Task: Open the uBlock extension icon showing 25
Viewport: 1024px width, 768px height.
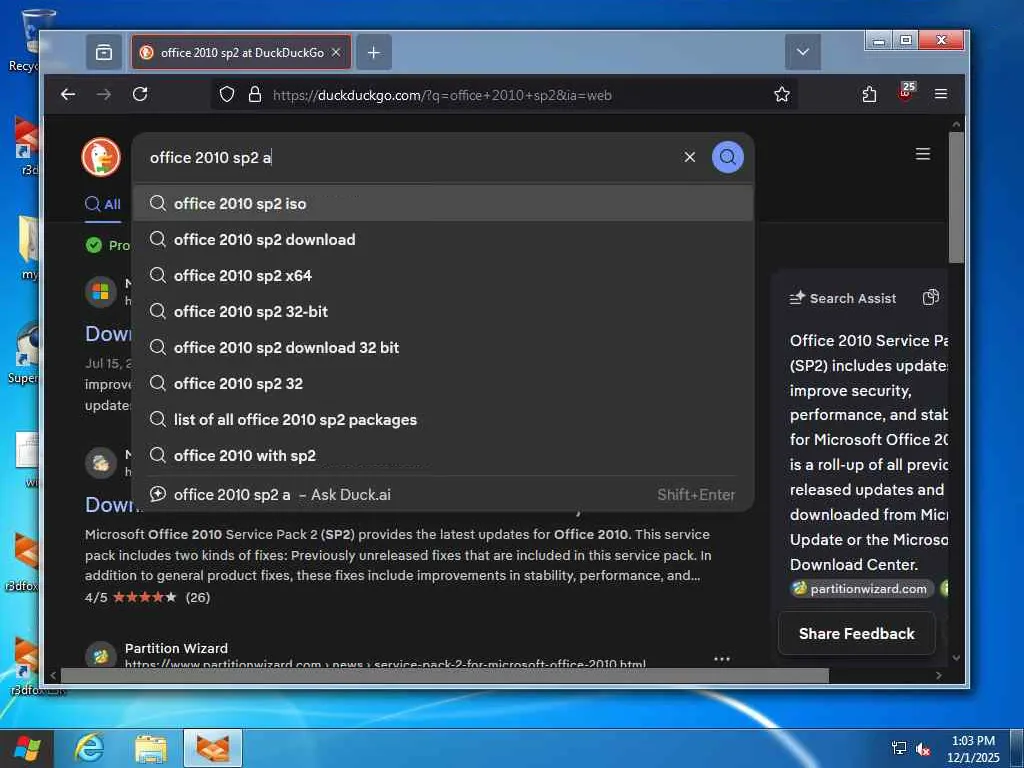Action: tap(906, 93)
